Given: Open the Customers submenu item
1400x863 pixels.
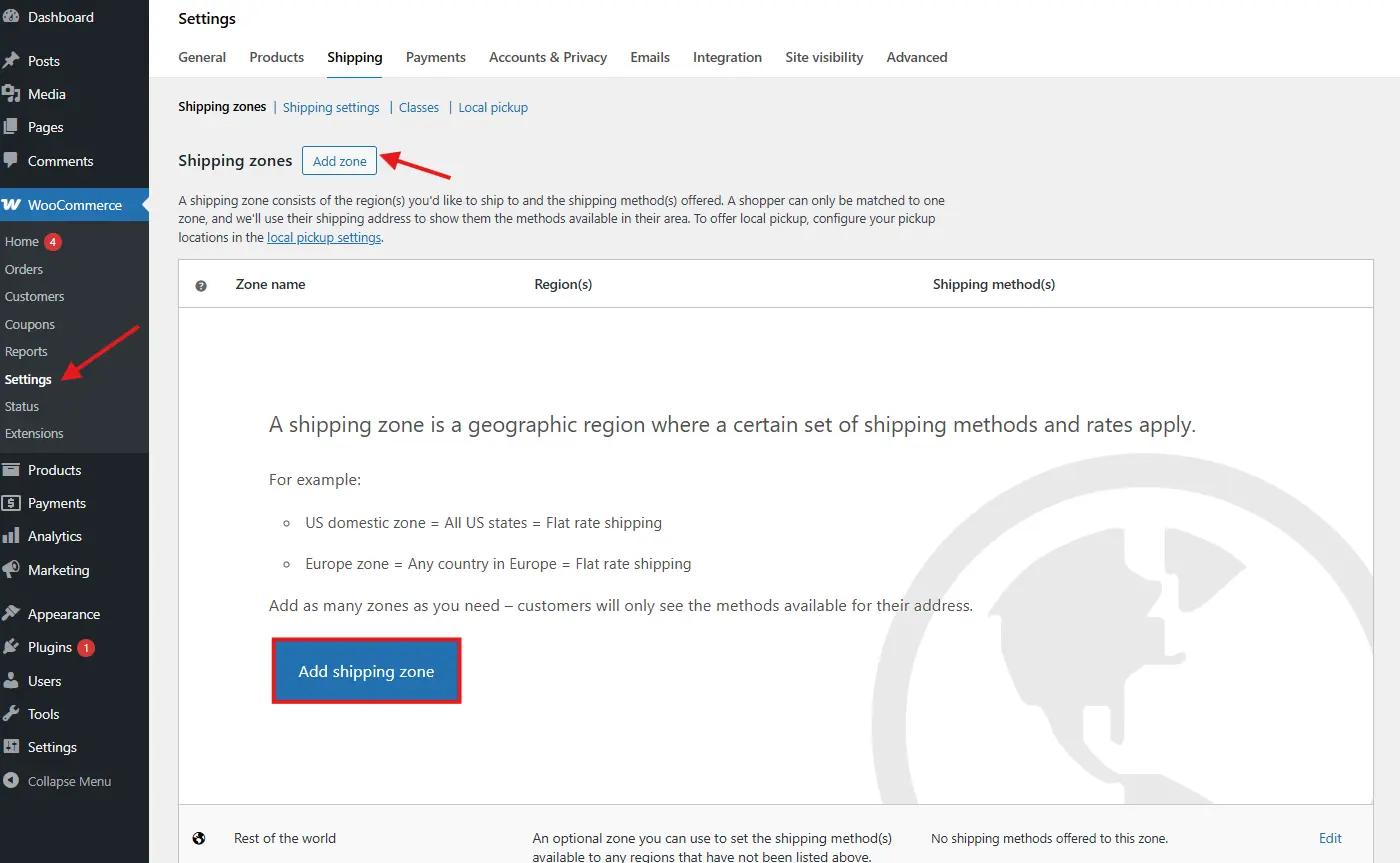Looking at the screenshot, I should click(x=34, y=296).
